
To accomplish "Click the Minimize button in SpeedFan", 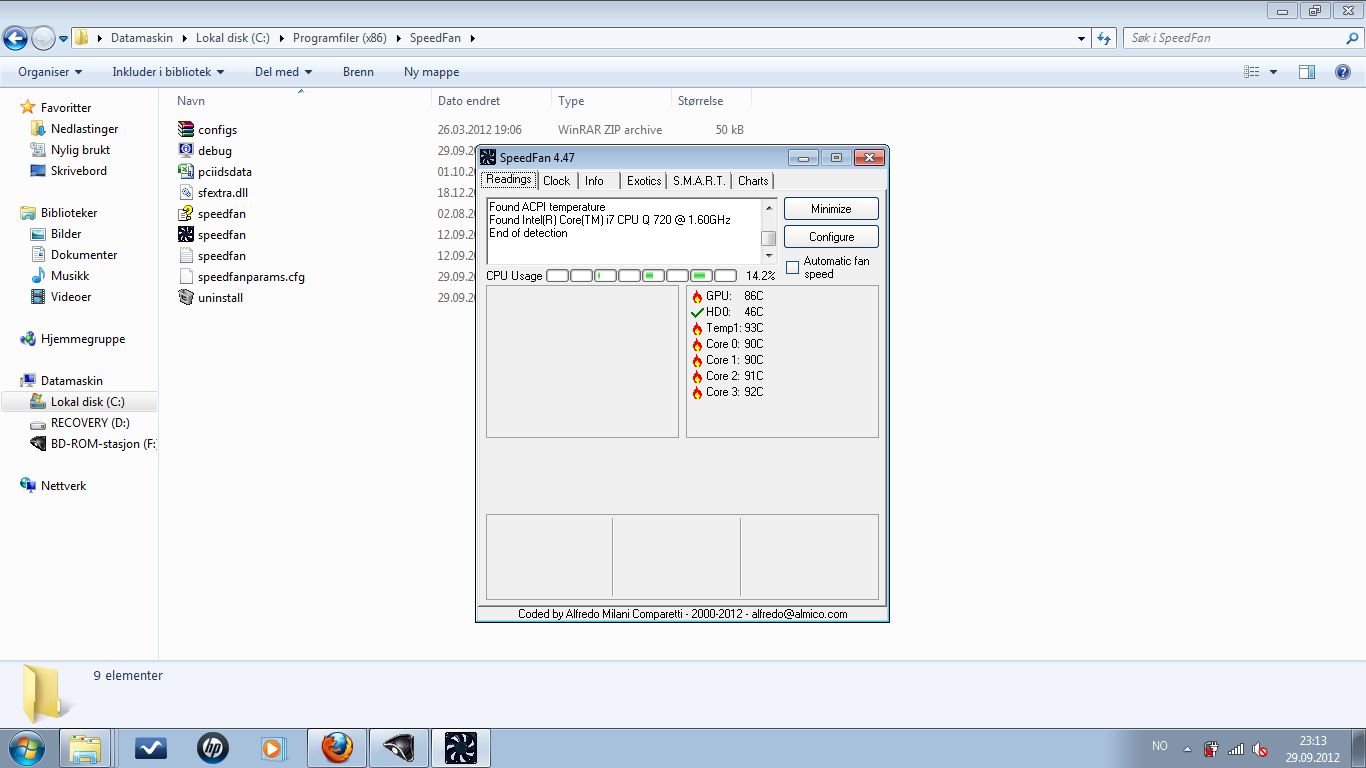I will [831, 209].
